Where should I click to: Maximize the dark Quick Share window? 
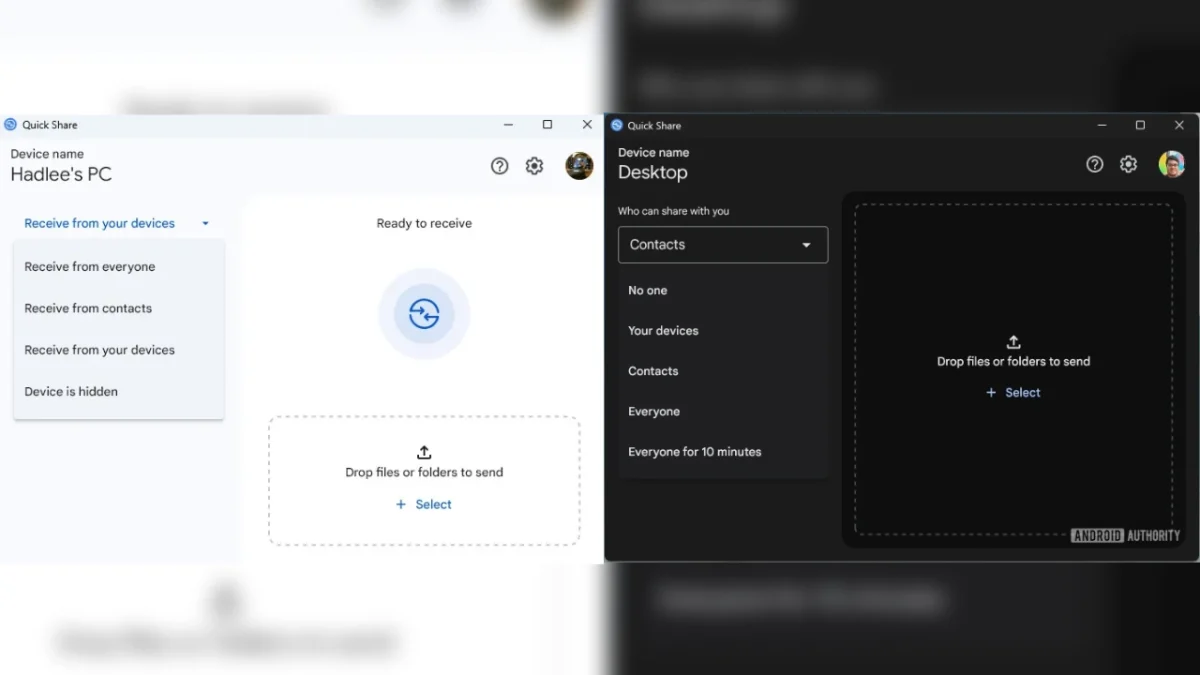click(1140, 125)
